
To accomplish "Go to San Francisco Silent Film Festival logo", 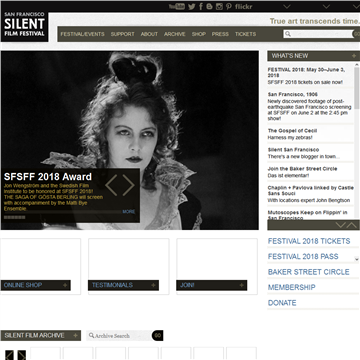I will point(25,27).
